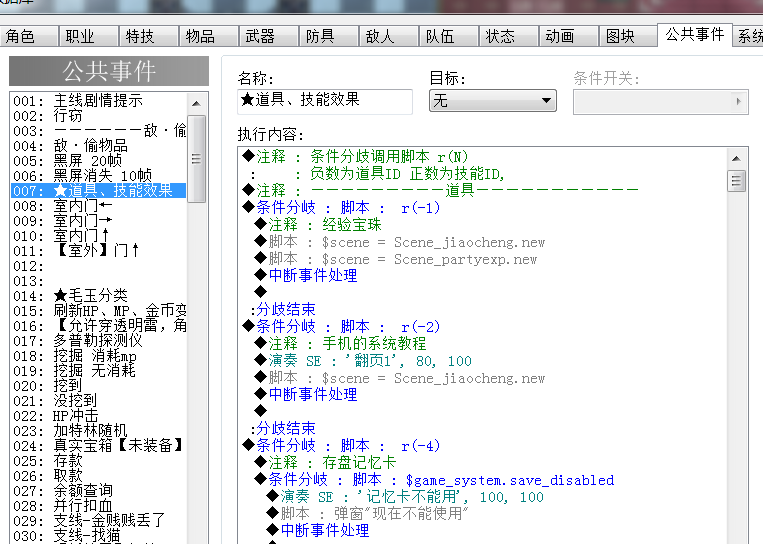Select event 029: 支线-金贱贱丢了

(99, 522)
